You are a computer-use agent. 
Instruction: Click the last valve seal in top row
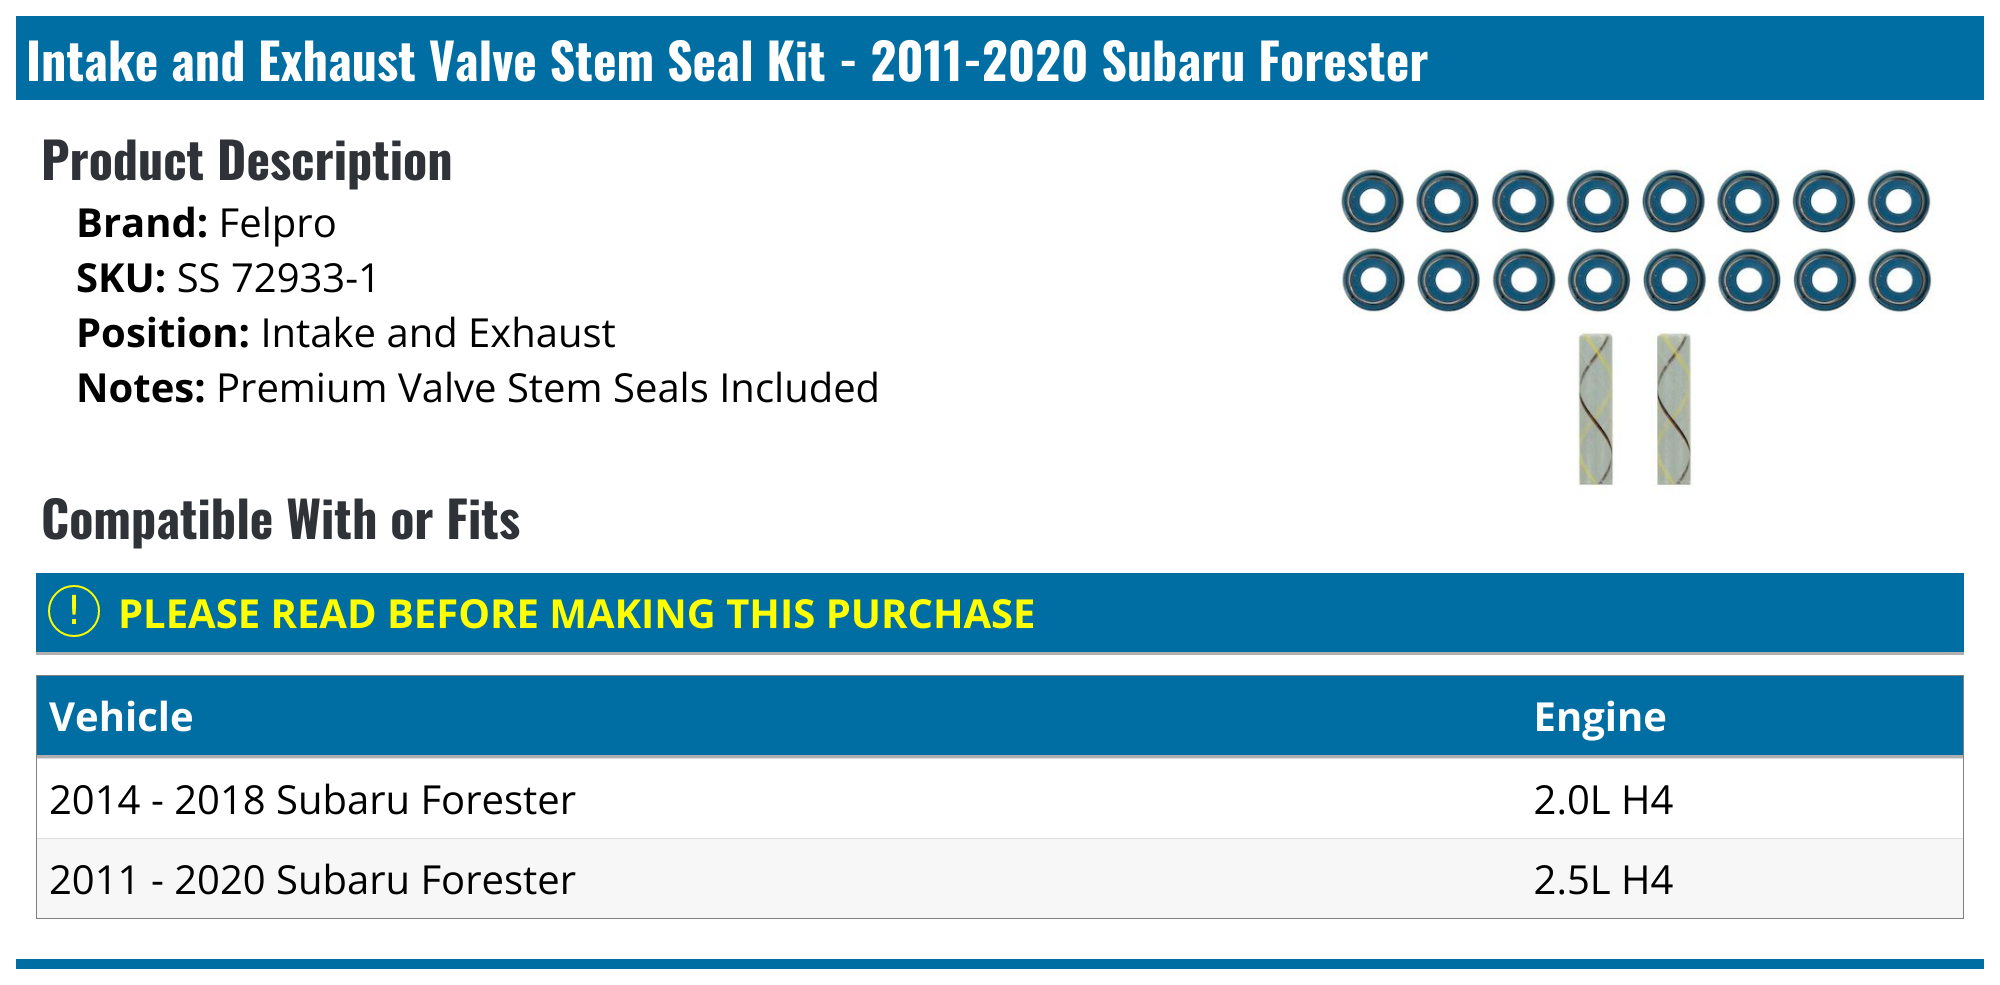1899,201
